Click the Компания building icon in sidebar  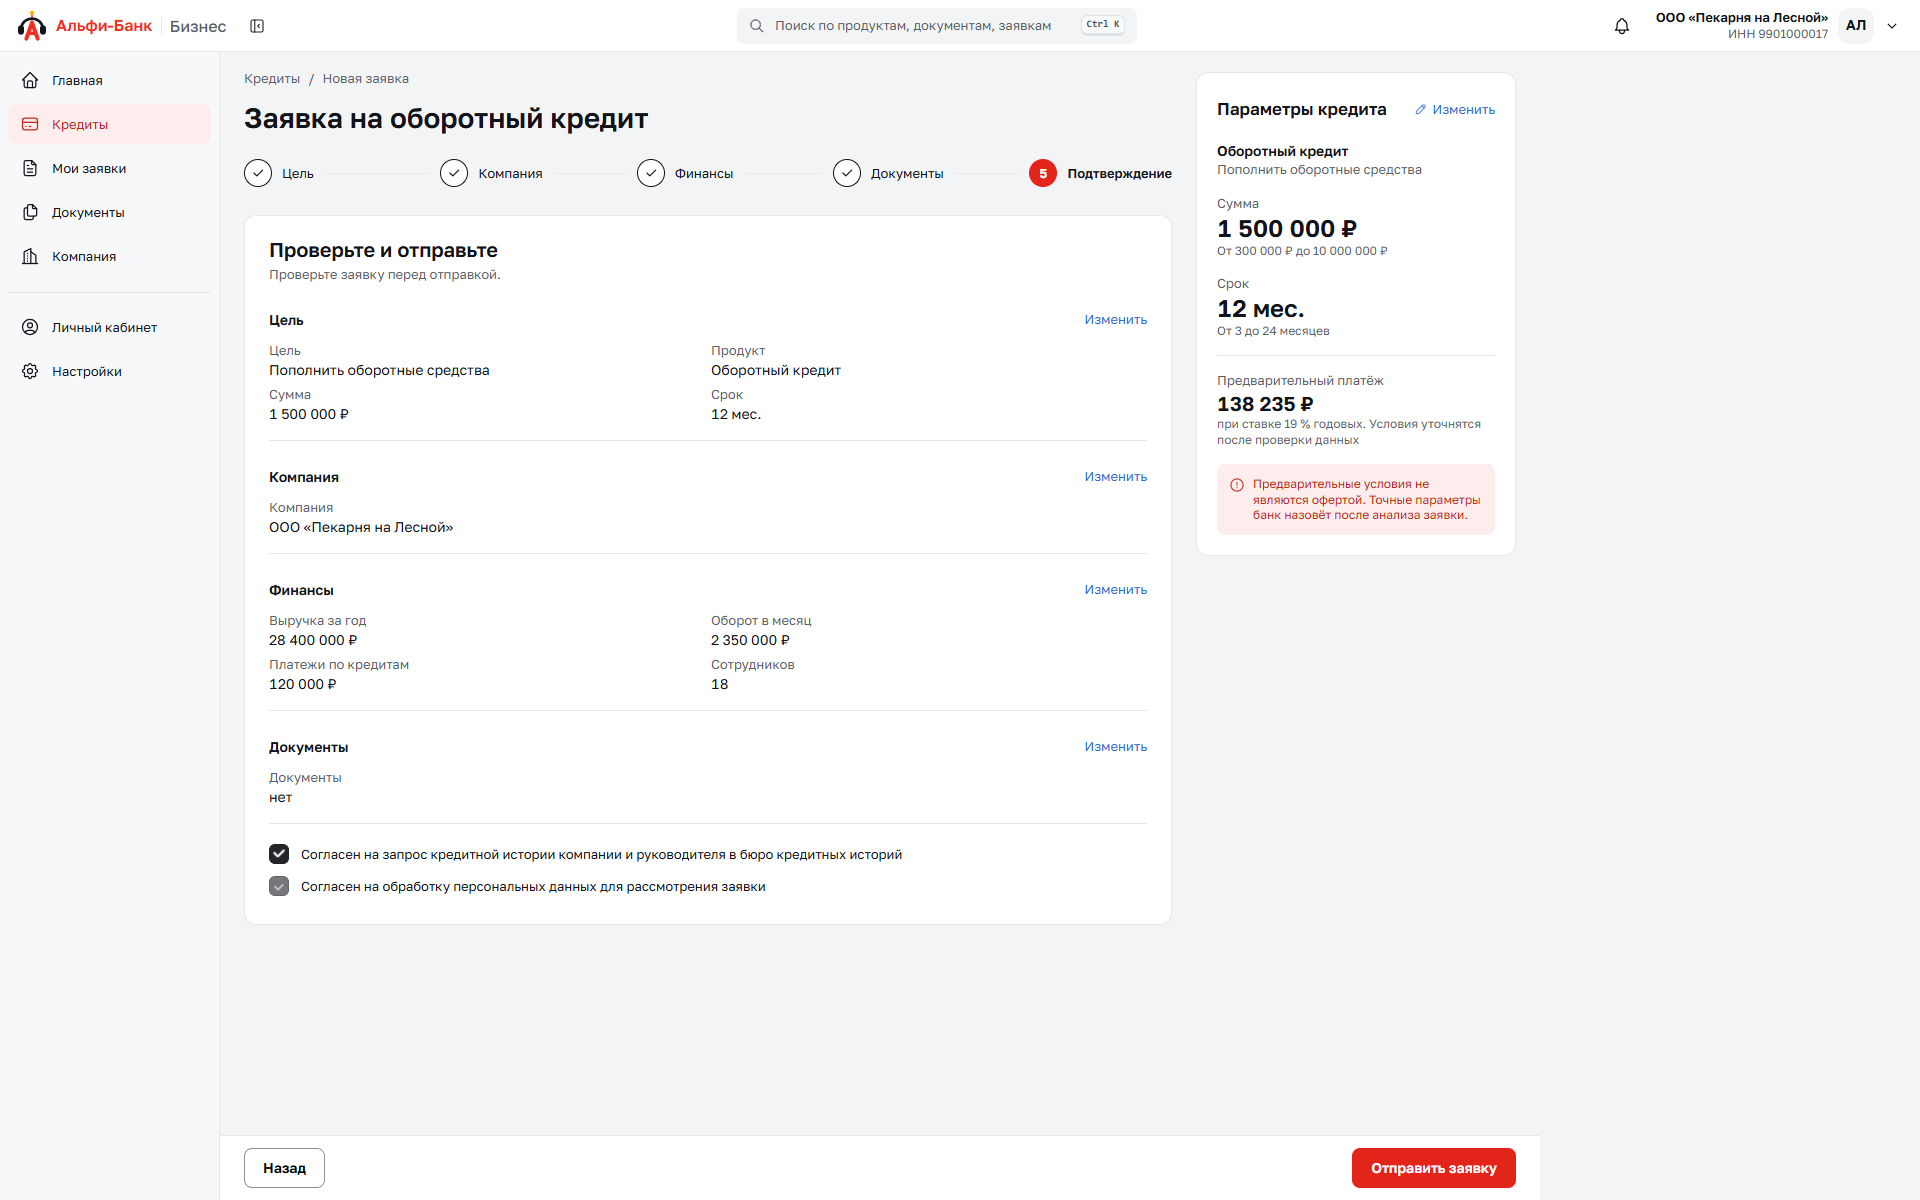30,256
